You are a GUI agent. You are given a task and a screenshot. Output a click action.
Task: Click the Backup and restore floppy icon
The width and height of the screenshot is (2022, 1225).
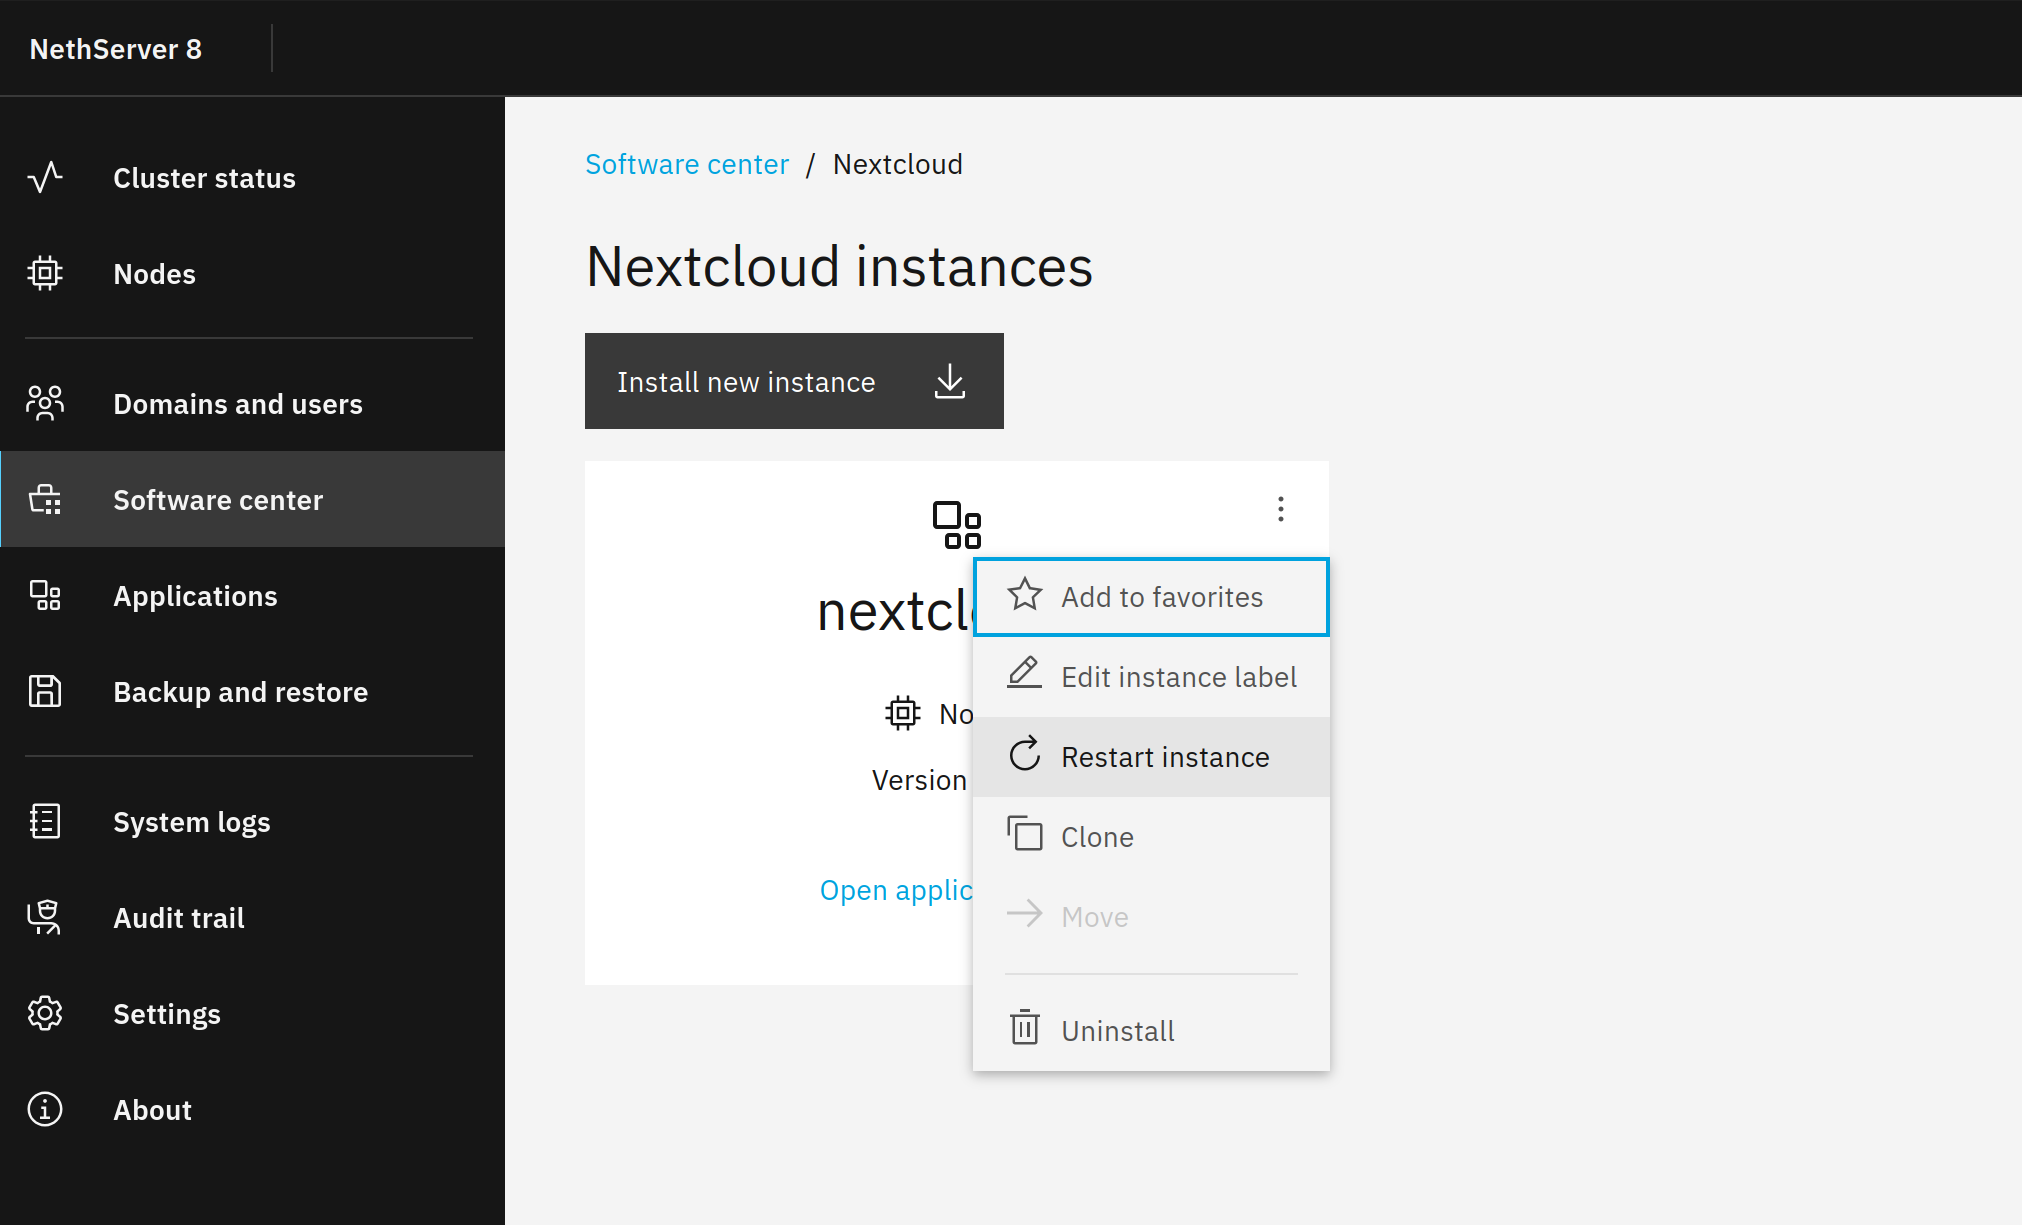point(45,691)
